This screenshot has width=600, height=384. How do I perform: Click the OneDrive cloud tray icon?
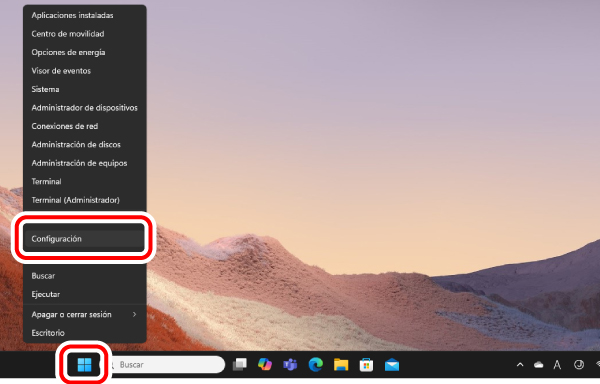point(538,365)
